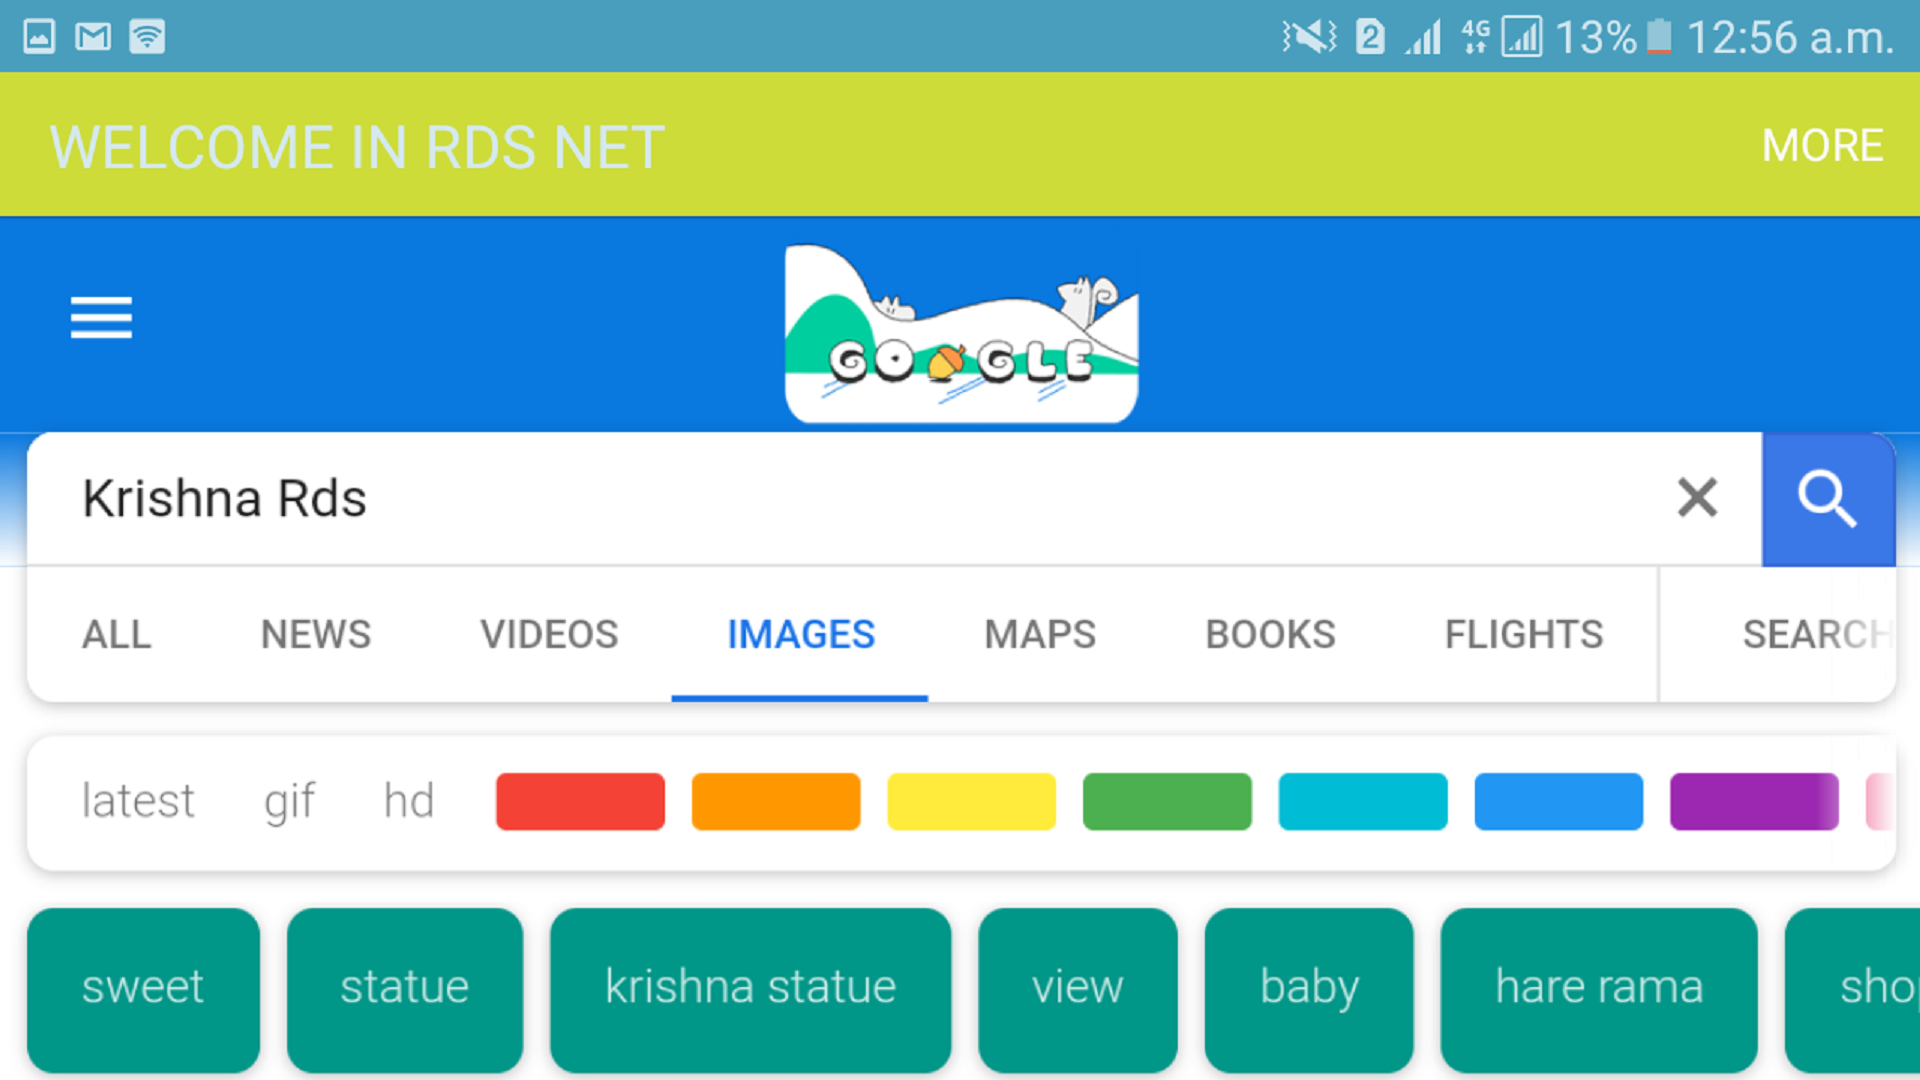
Task: Tap the krishna statue suggestion chip
Action: pyautogui.click(x=750, y=988)
